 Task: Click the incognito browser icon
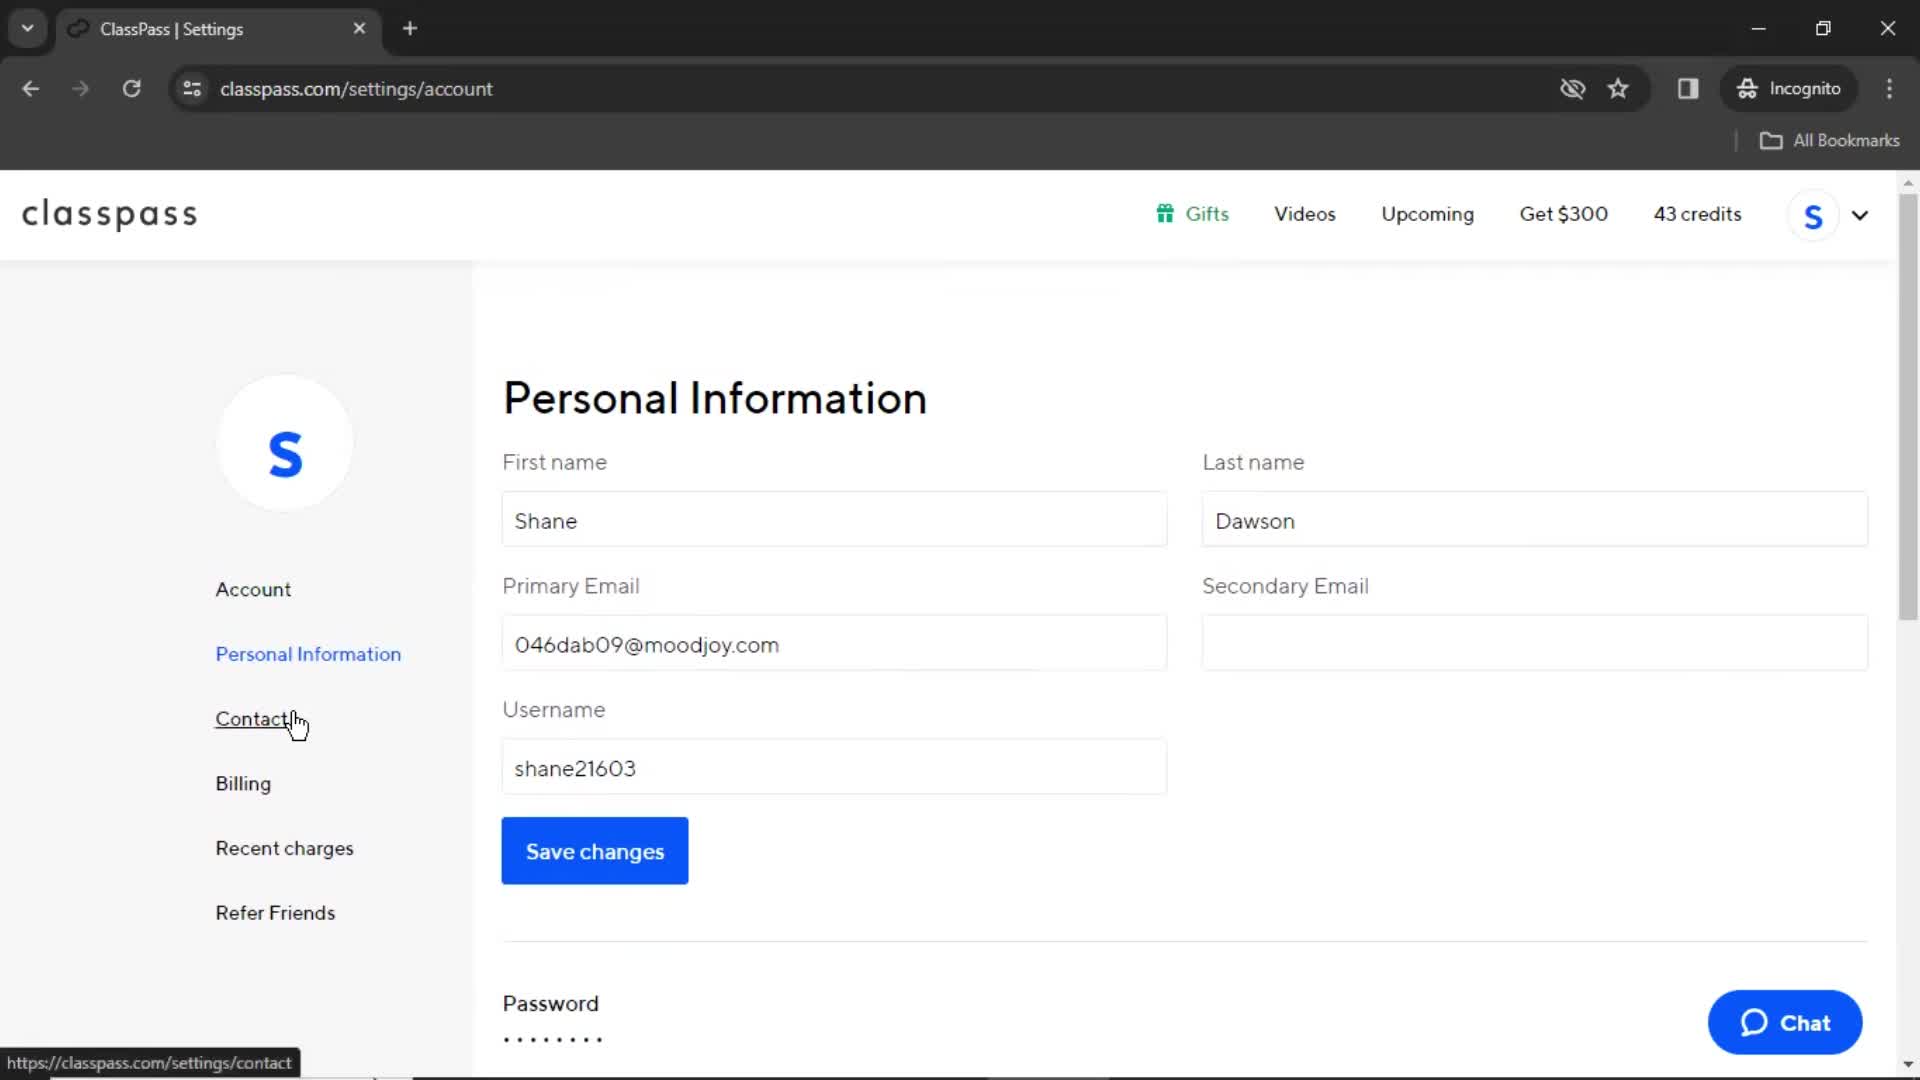coord(1746,88)
